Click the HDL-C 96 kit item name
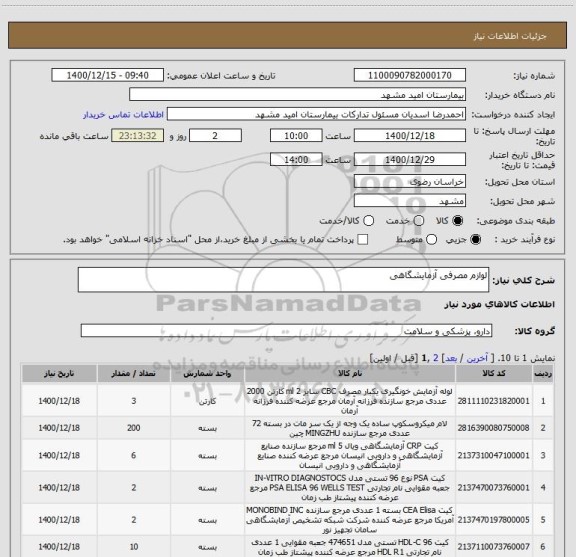The height and width of the screenshot is (557, 576). pos(350,547)
